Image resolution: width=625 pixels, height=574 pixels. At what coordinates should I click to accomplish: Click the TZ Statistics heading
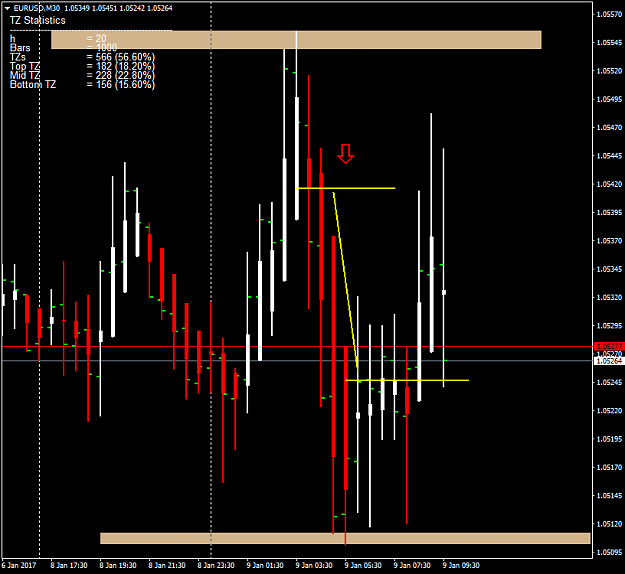coord(37,20)
